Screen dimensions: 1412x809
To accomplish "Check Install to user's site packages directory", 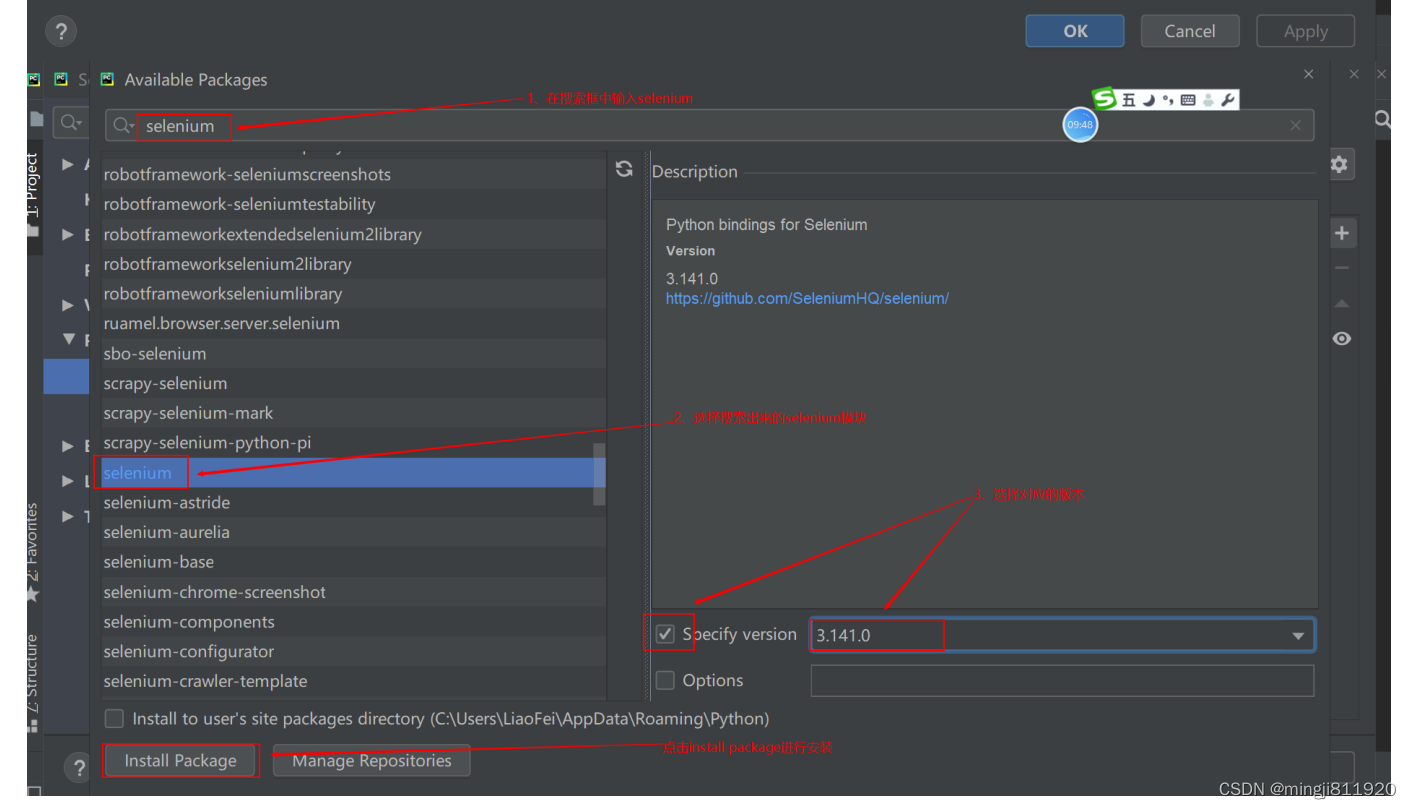I will pos(115,718).
